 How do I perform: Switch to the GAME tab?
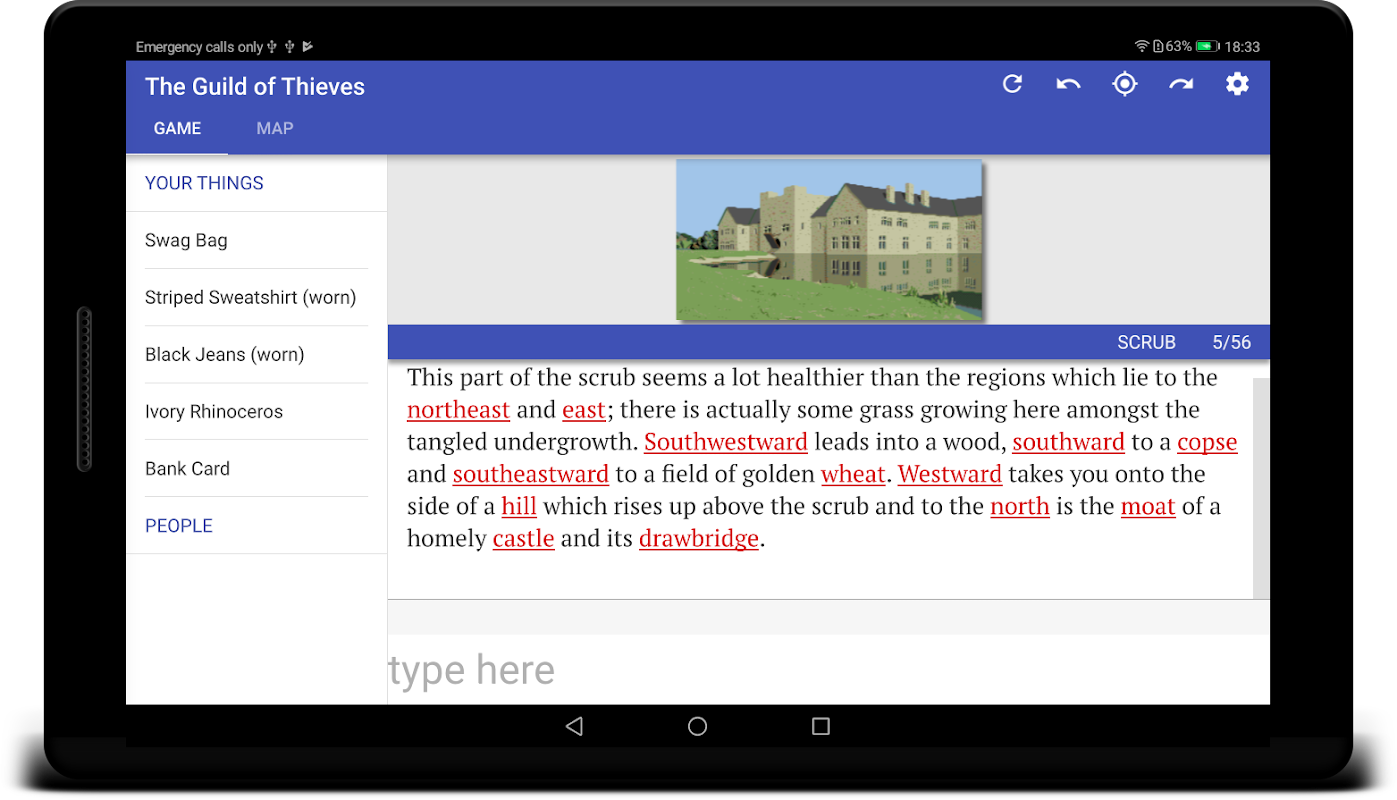(x=177, y=128)
